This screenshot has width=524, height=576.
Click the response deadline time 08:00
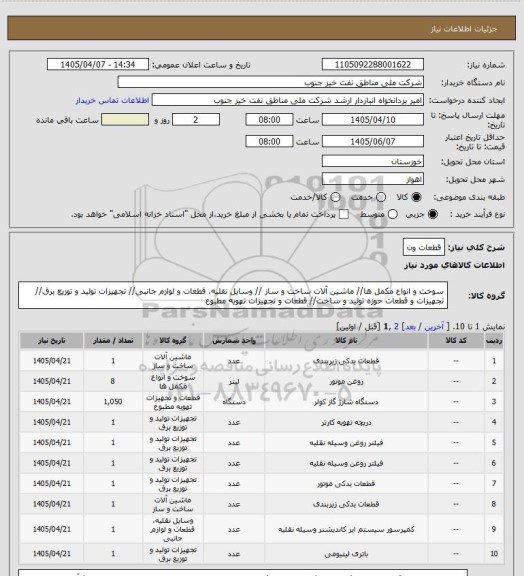pyautogui.click(x=269, y=120)
